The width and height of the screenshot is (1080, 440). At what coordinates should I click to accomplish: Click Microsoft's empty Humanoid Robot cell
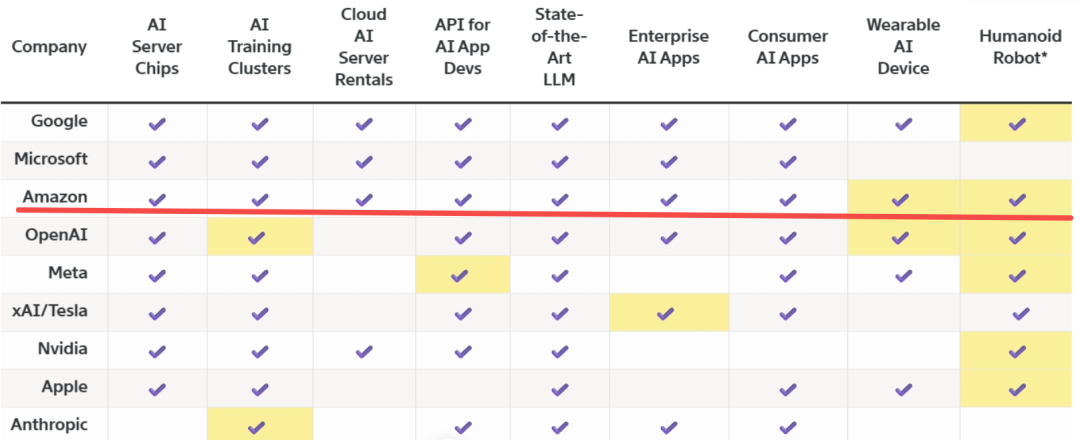(x=1018, y=161)
